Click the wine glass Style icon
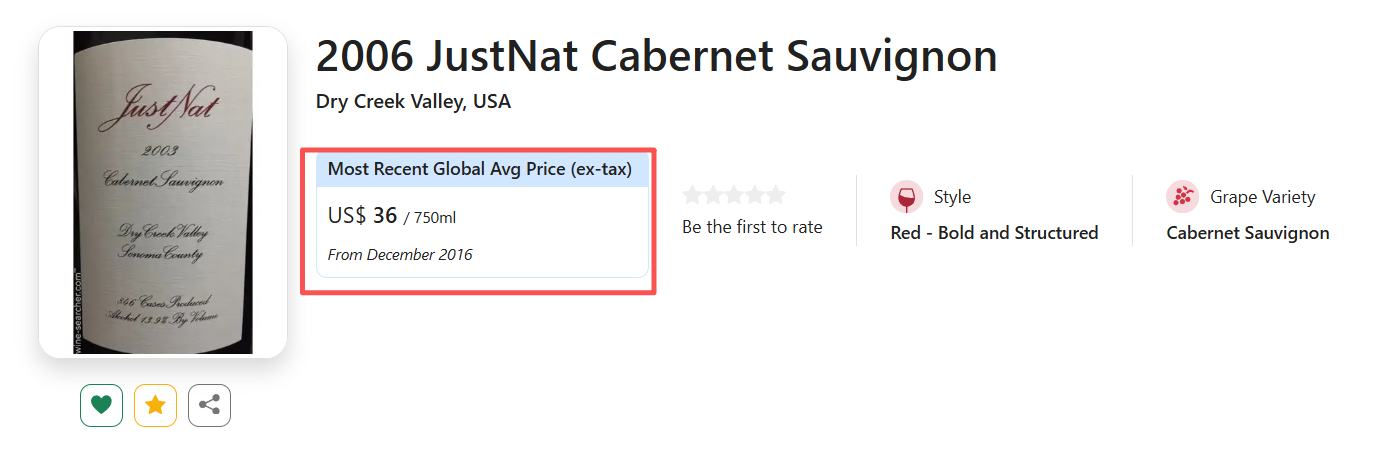The image size is (1380, 449). click(x=906, y=197)
